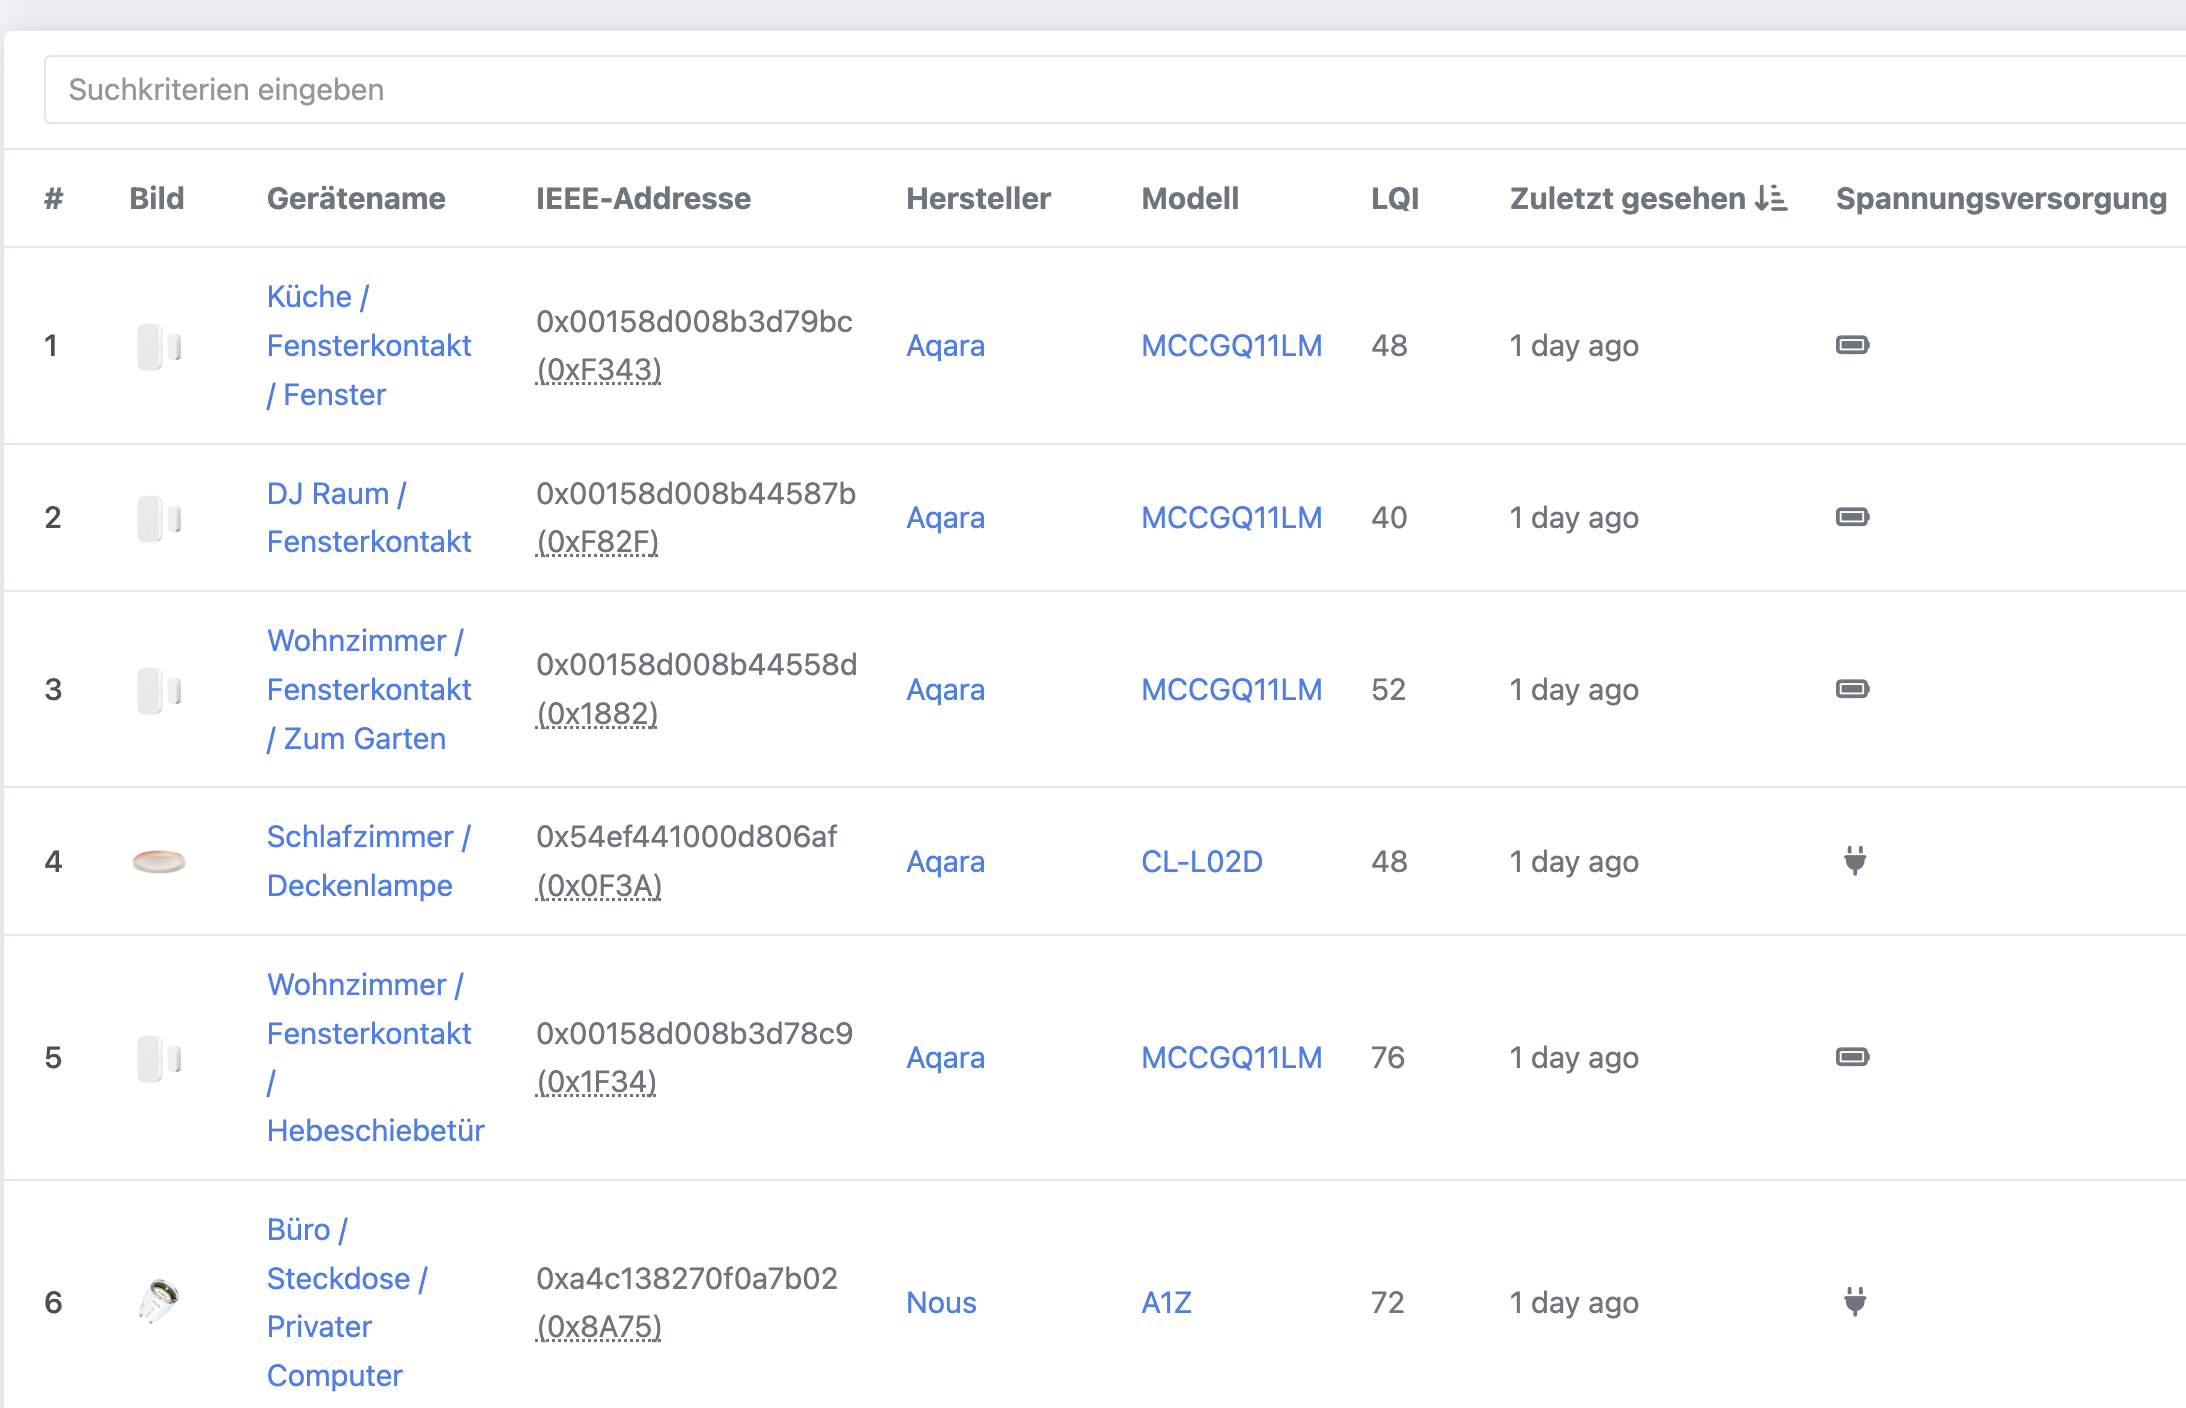The width and height of the screenshot is (2186, 1408).
Task: Click the Bild column header
Action: 157,198
